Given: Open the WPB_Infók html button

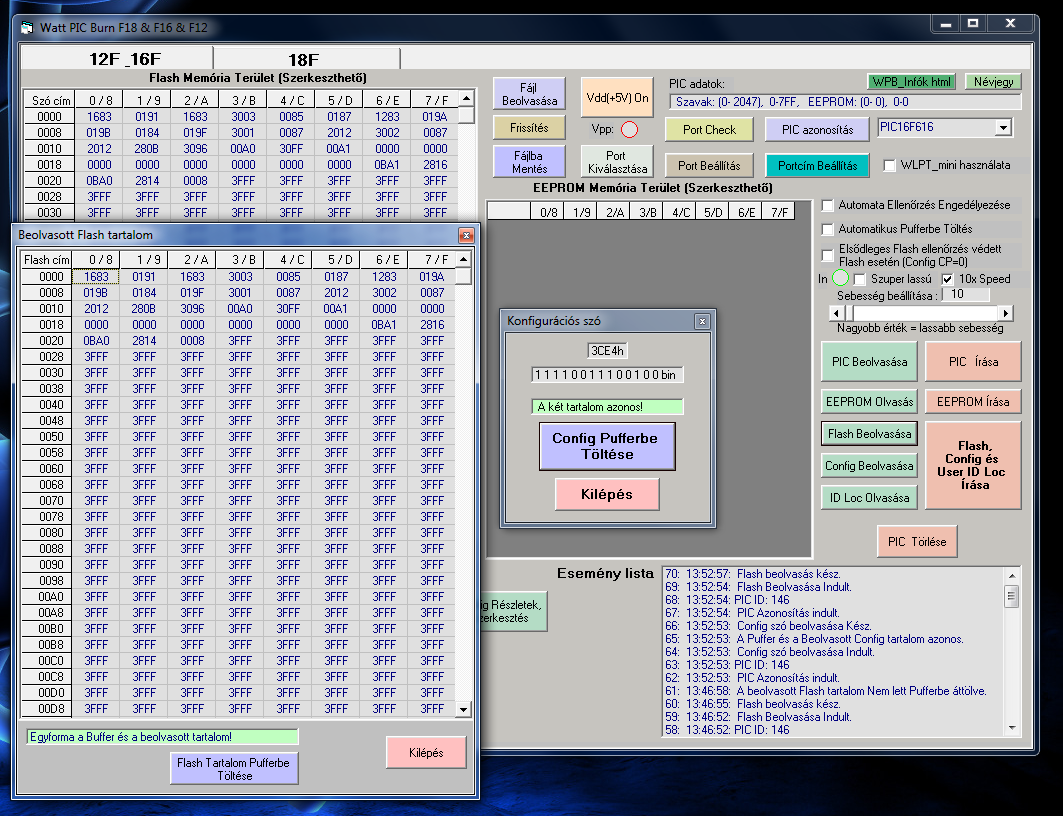Looking at the screenshot, I should (x=911, y=82).
